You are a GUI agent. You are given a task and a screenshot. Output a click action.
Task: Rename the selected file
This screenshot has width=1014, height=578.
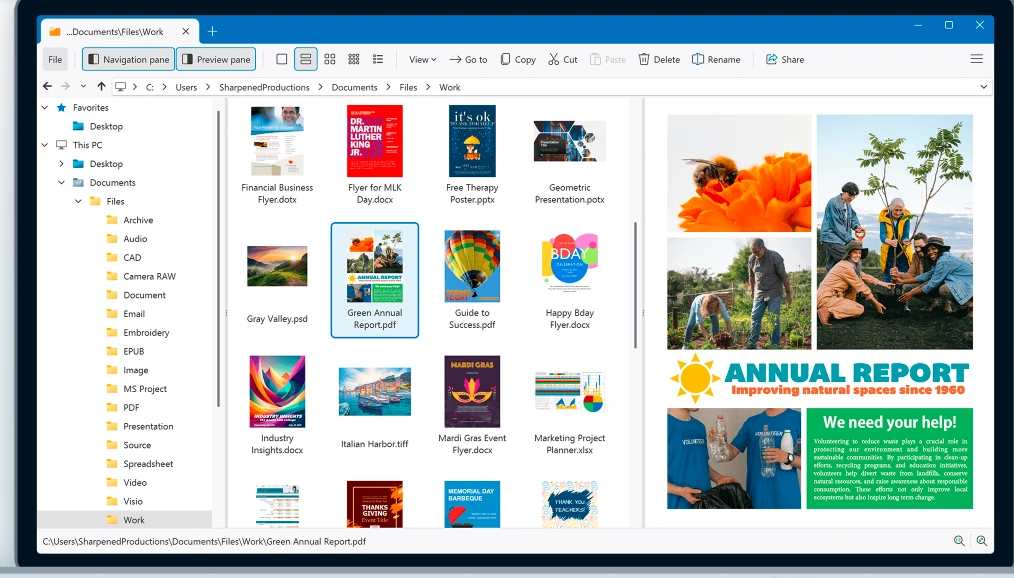[x=716, y=59]
